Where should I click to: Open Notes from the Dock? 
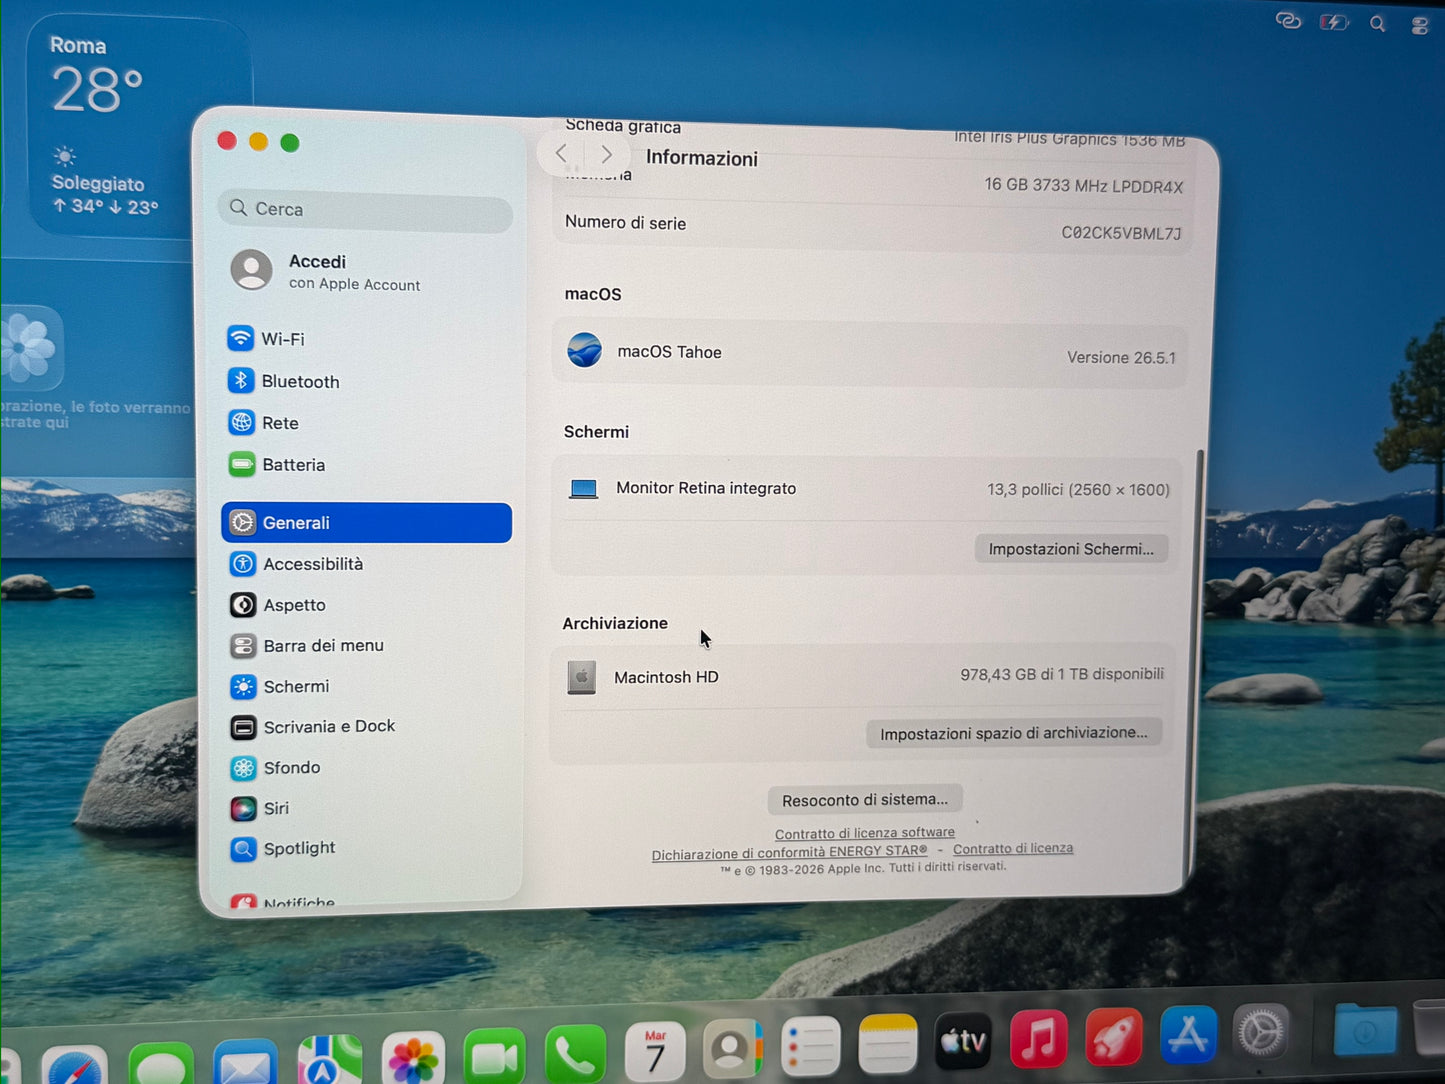[x=887, y=1044]
